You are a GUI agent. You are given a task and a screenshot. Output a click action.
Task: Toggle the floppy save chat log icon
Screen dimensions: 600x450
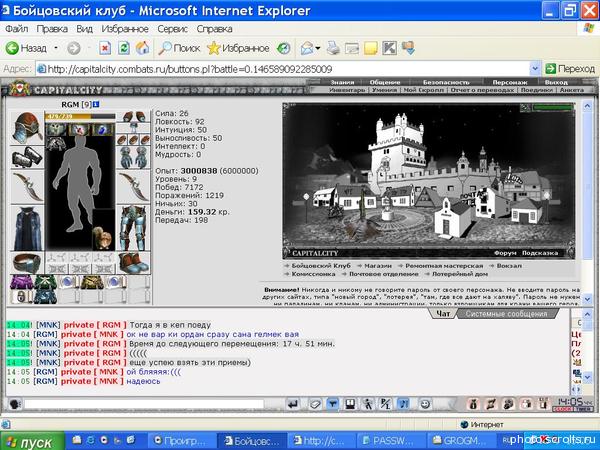pyautogui.click(x=350, y=404)
